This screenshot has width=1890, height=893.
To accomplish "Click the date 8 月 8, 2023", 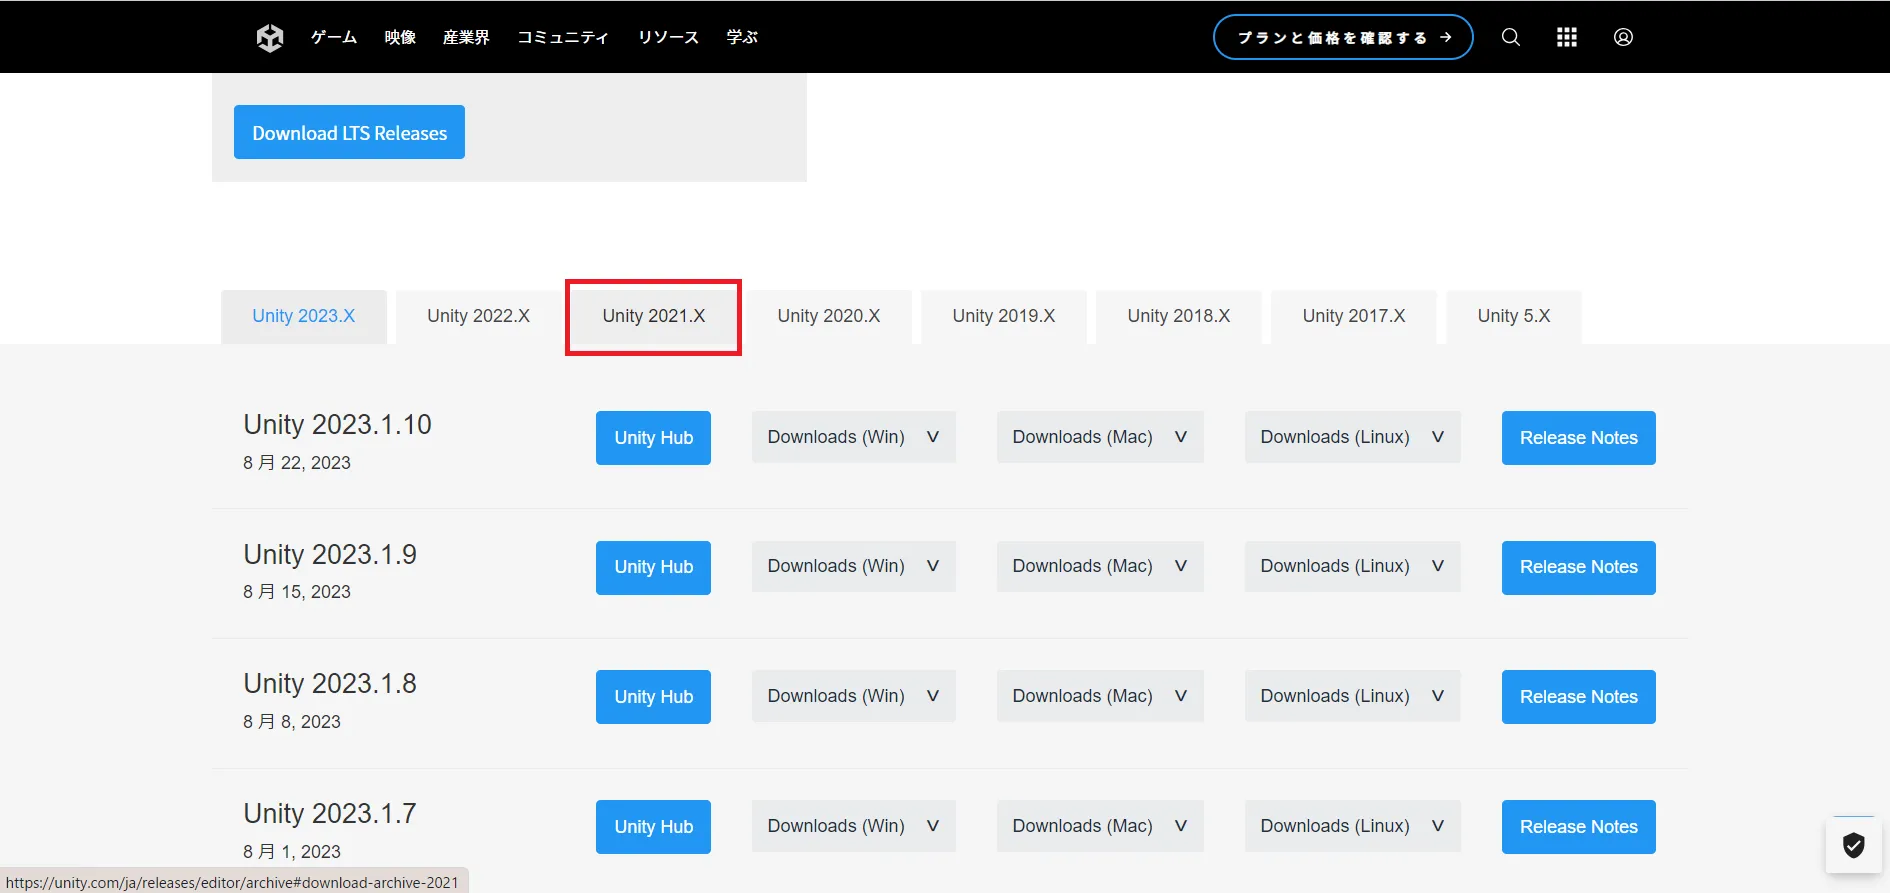I will (x=292, y=722).
